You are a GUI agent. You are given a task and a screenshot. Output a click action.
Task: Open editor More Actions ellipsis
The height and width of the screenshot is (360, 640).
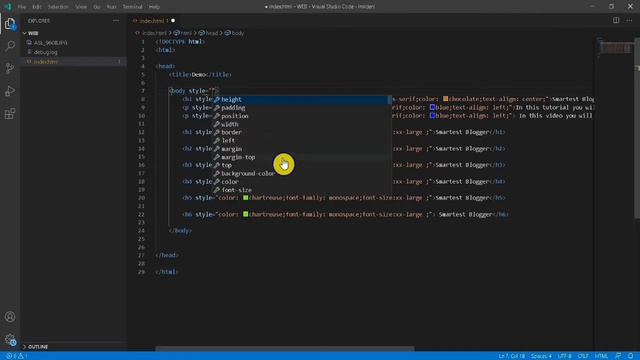[629, 20]
